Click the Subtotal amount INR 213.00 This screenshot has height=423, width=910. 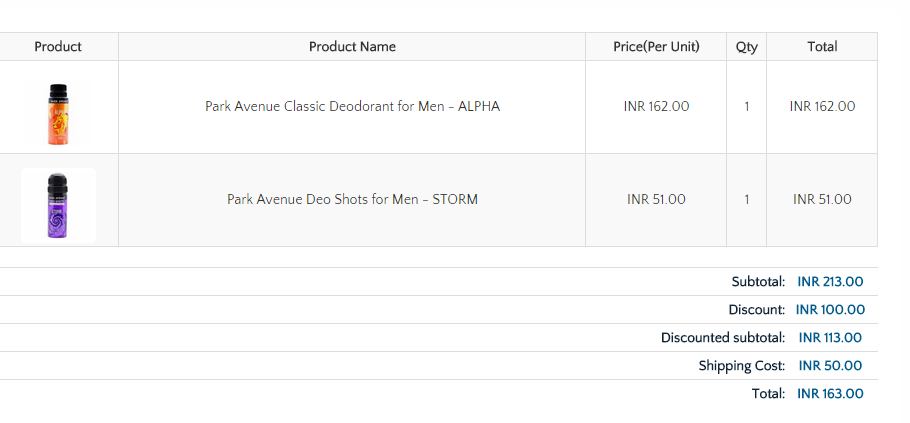[x=830, y=282]
